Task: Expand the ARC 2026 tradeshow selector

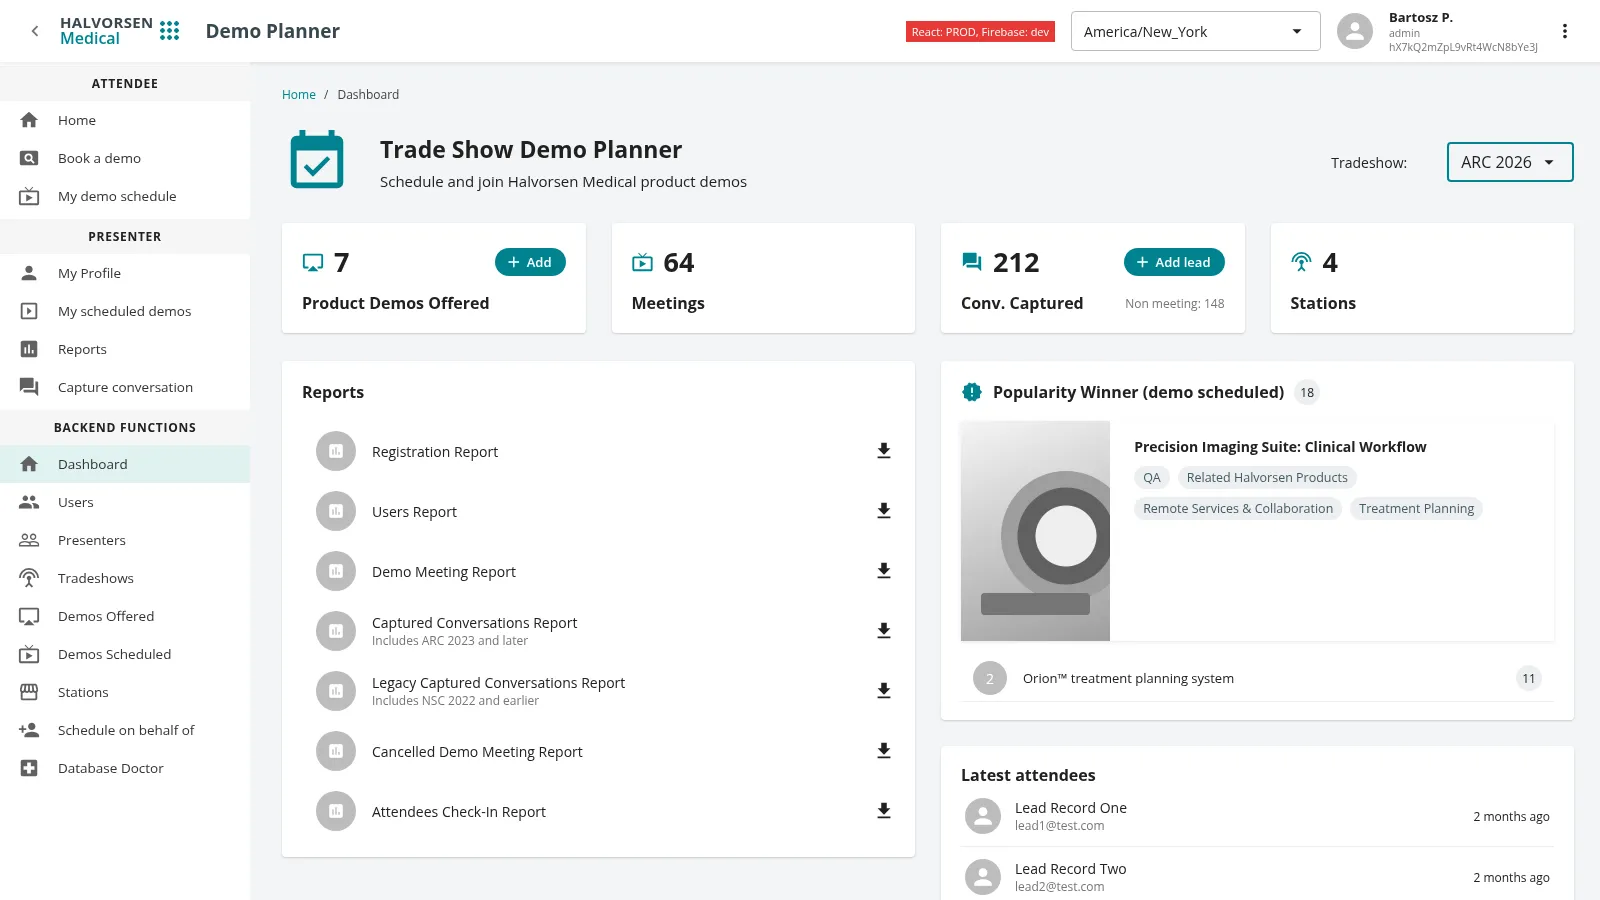Action: 1510,162
